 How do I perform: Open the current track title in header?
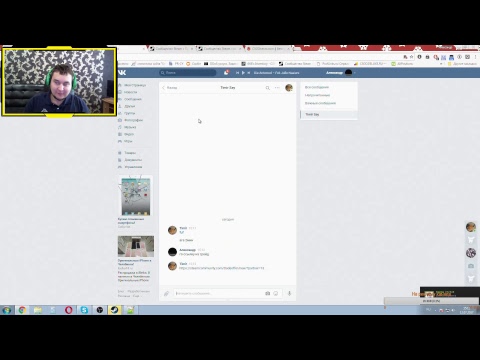277,73
